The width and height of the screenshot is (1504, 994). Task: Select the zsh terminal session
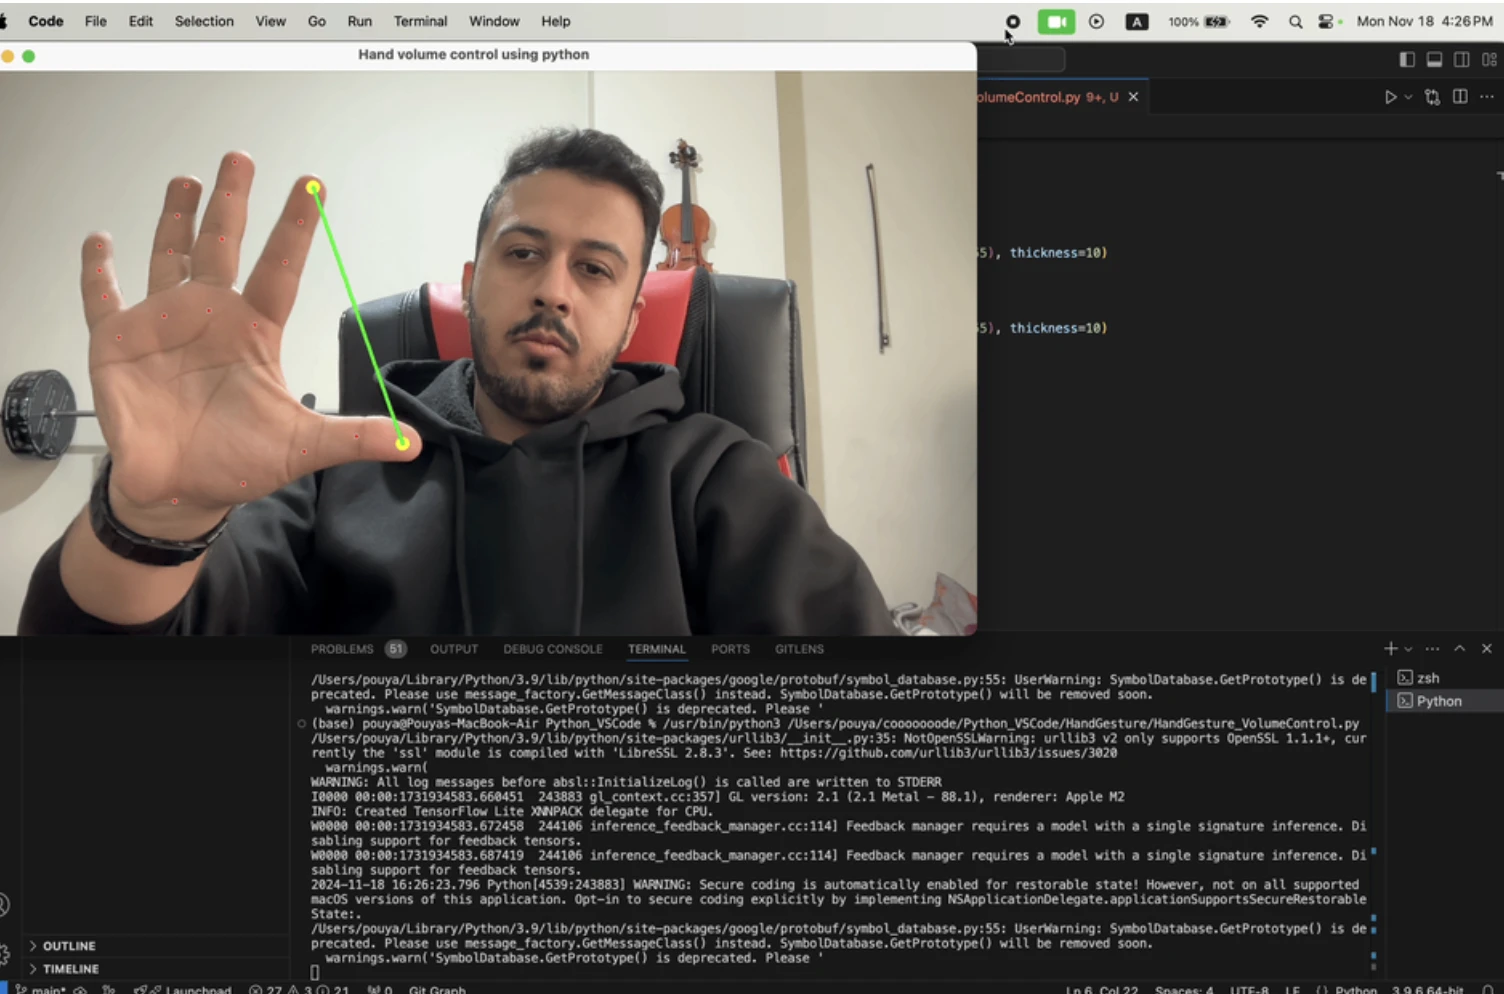[x=1428, y=678]
